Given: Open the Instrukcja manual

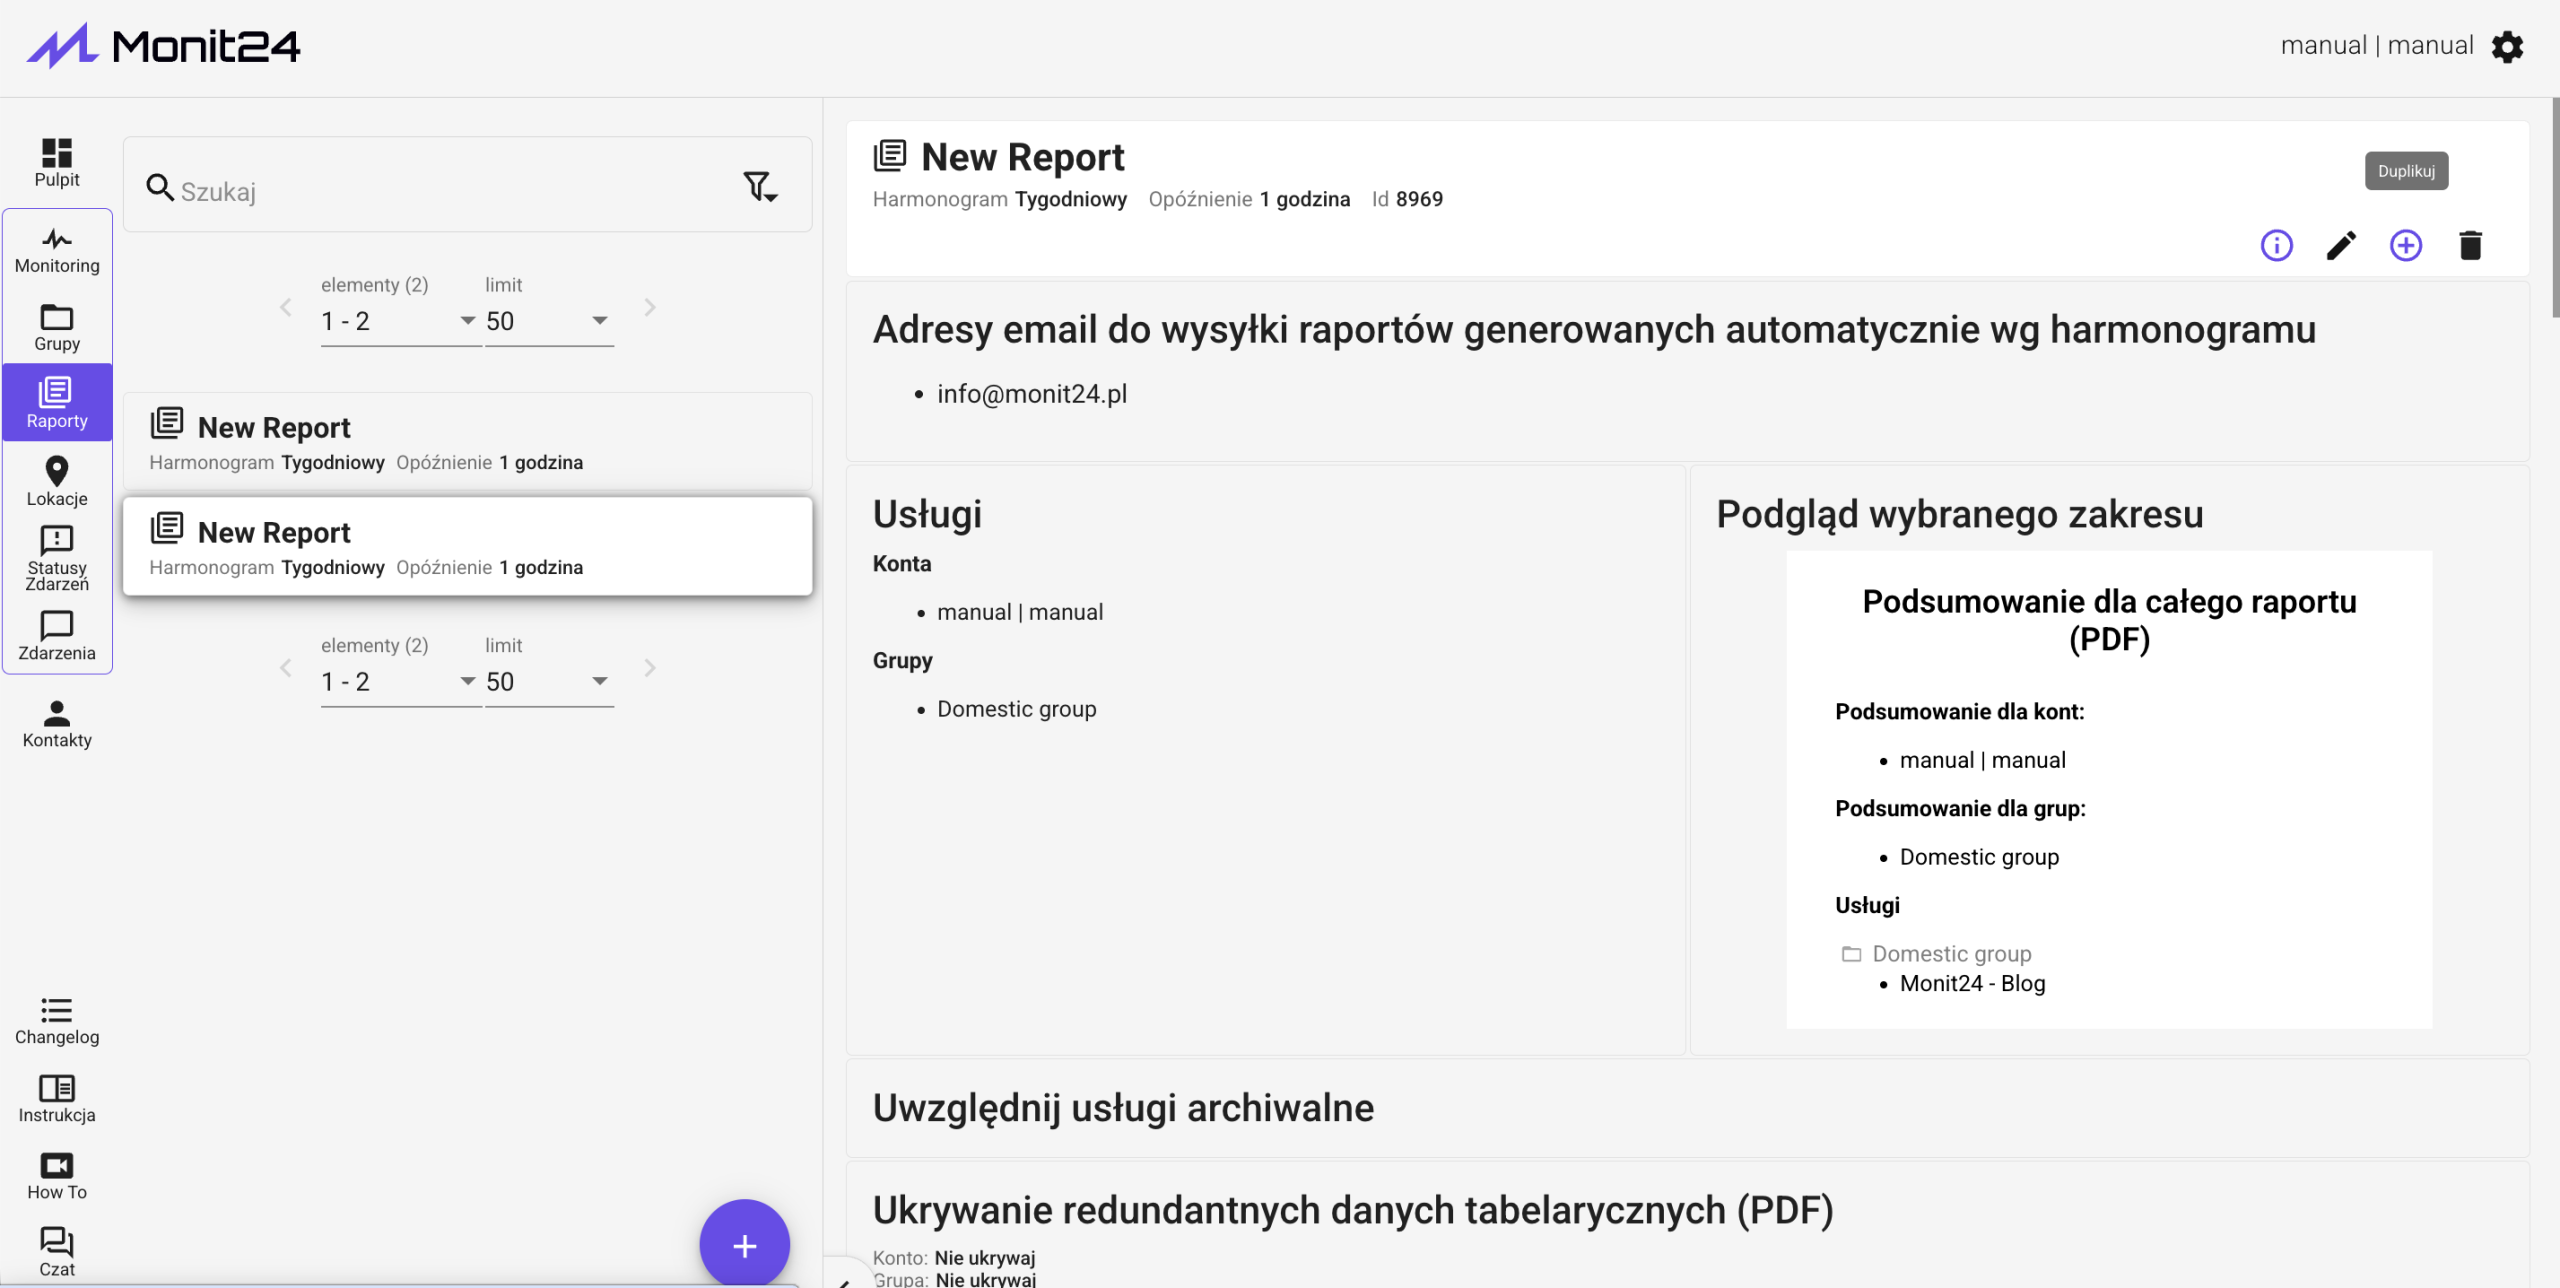Looking at the screenshot, I should (x=57, y=1099).
